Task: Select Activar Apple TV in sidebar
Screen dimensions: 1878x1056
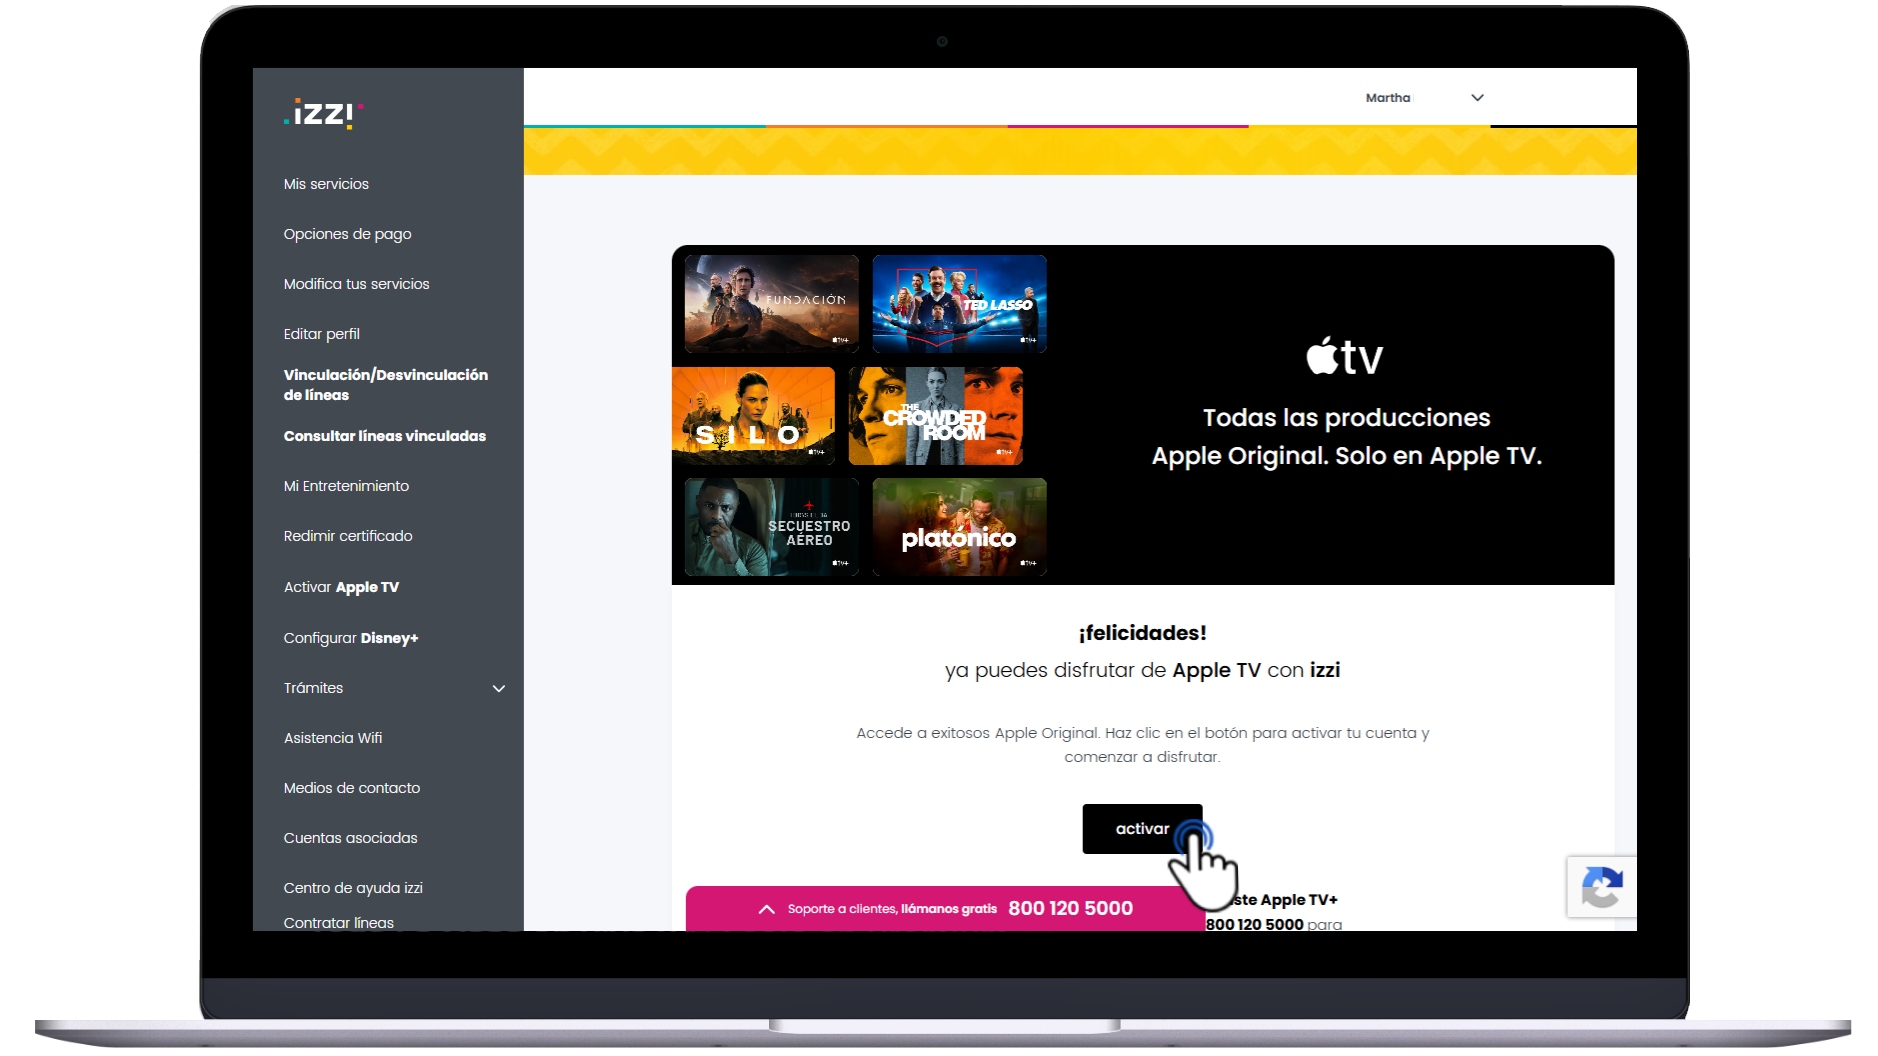Action: click(341, 587)
